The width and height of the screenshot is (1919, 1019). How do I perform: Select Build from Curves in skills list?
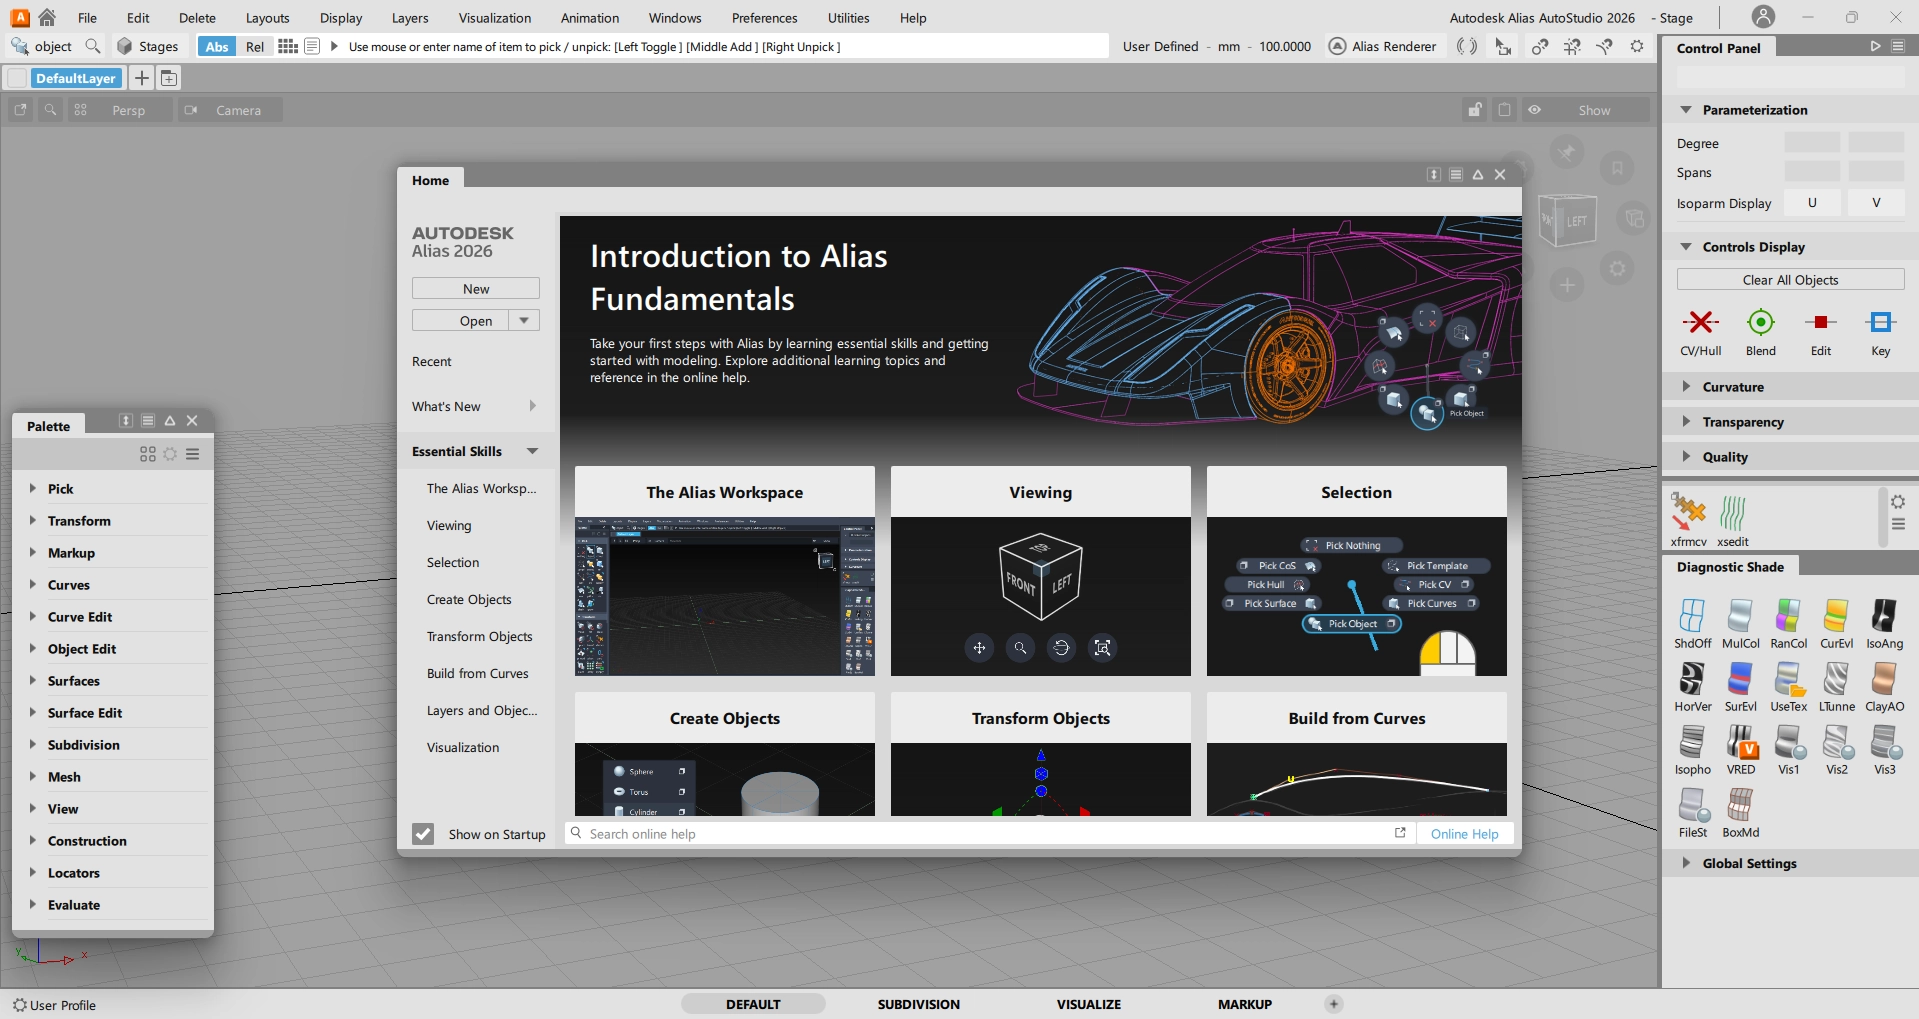pyautogui.click(x=477, y=674)
